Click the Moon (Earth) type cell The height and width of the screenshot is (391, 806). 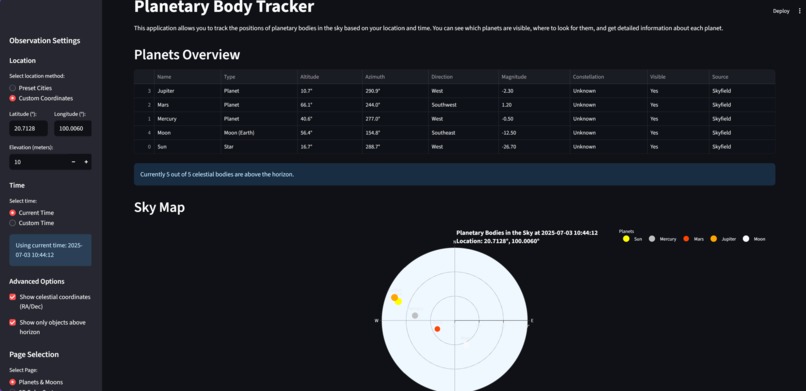point(259,133)
